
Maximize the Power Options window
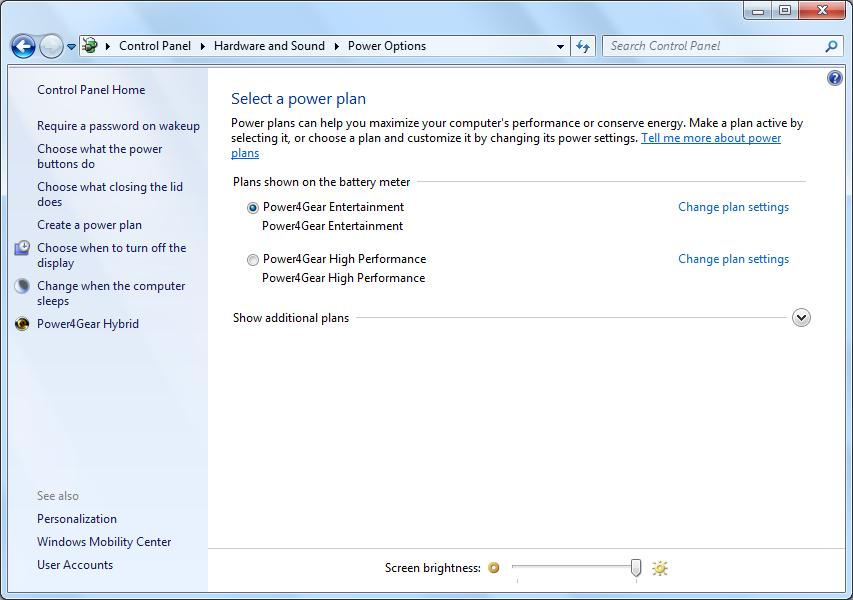click(x=785, y=10)
